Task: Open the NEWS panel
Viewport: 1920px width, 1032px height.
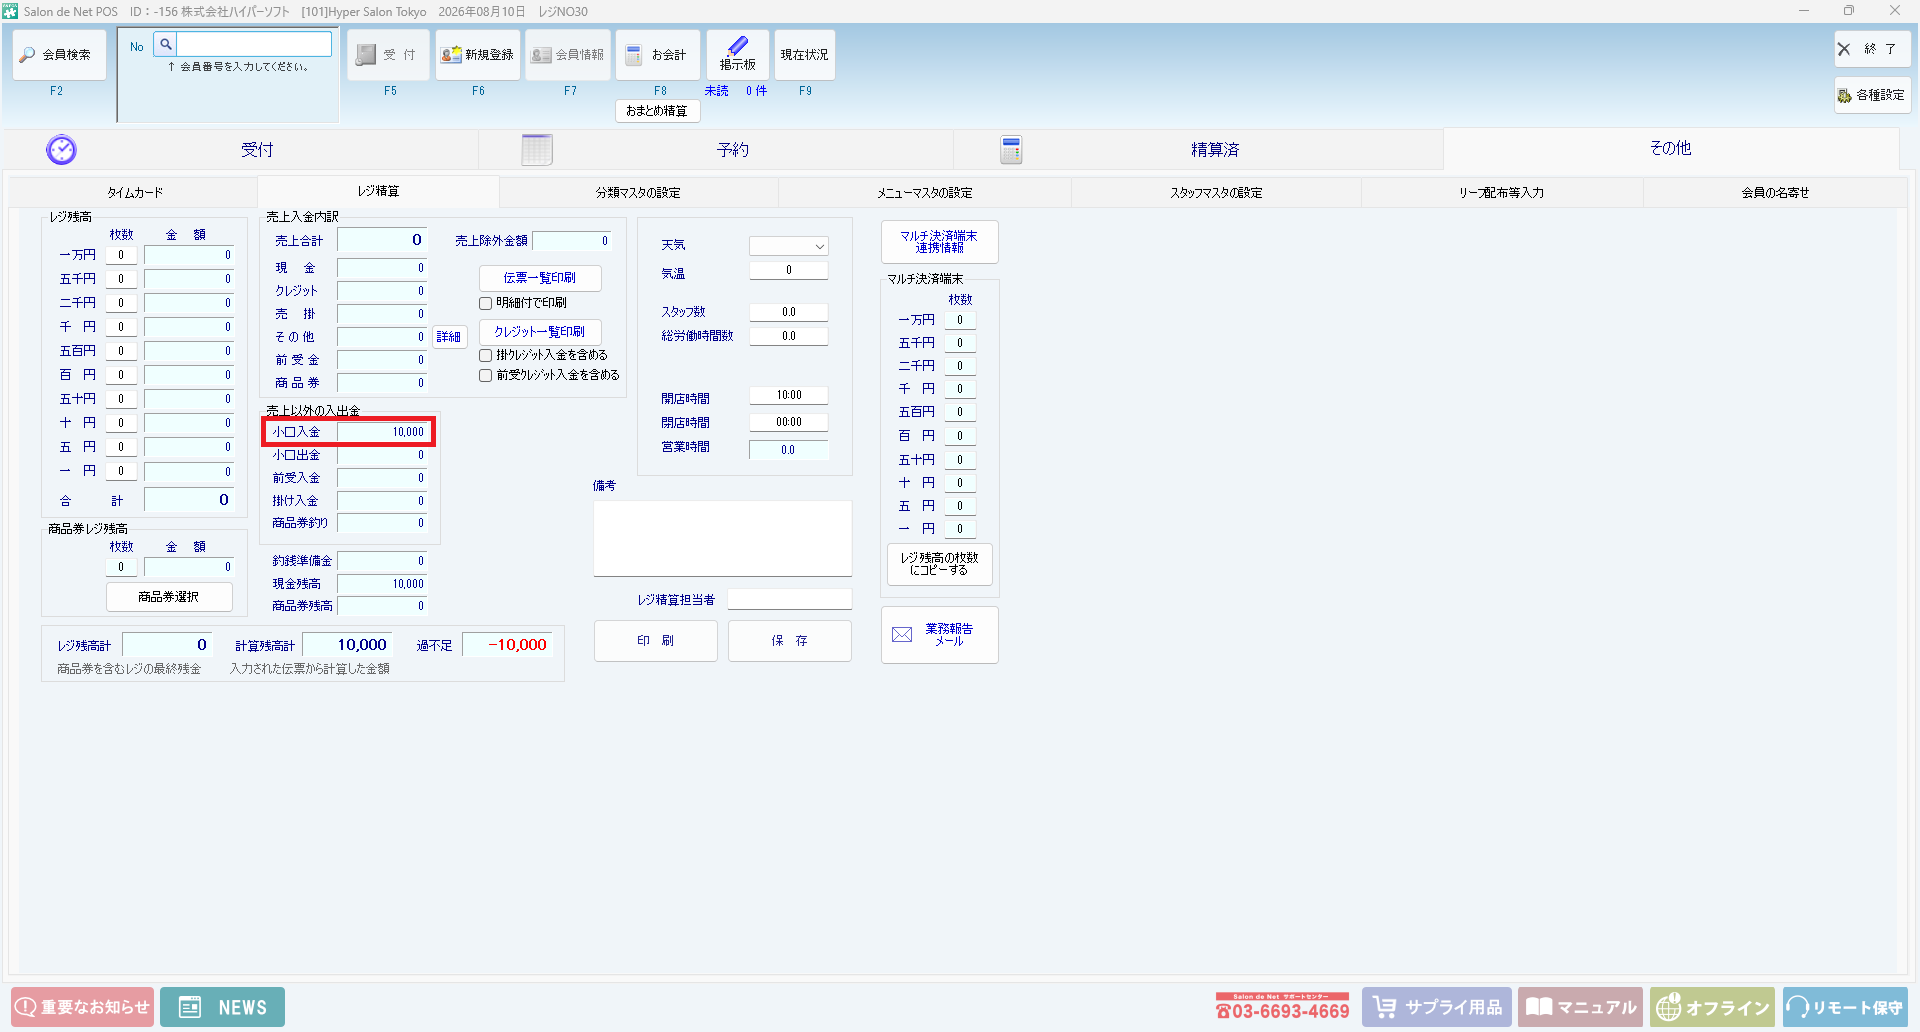Action: (222, 1007)
